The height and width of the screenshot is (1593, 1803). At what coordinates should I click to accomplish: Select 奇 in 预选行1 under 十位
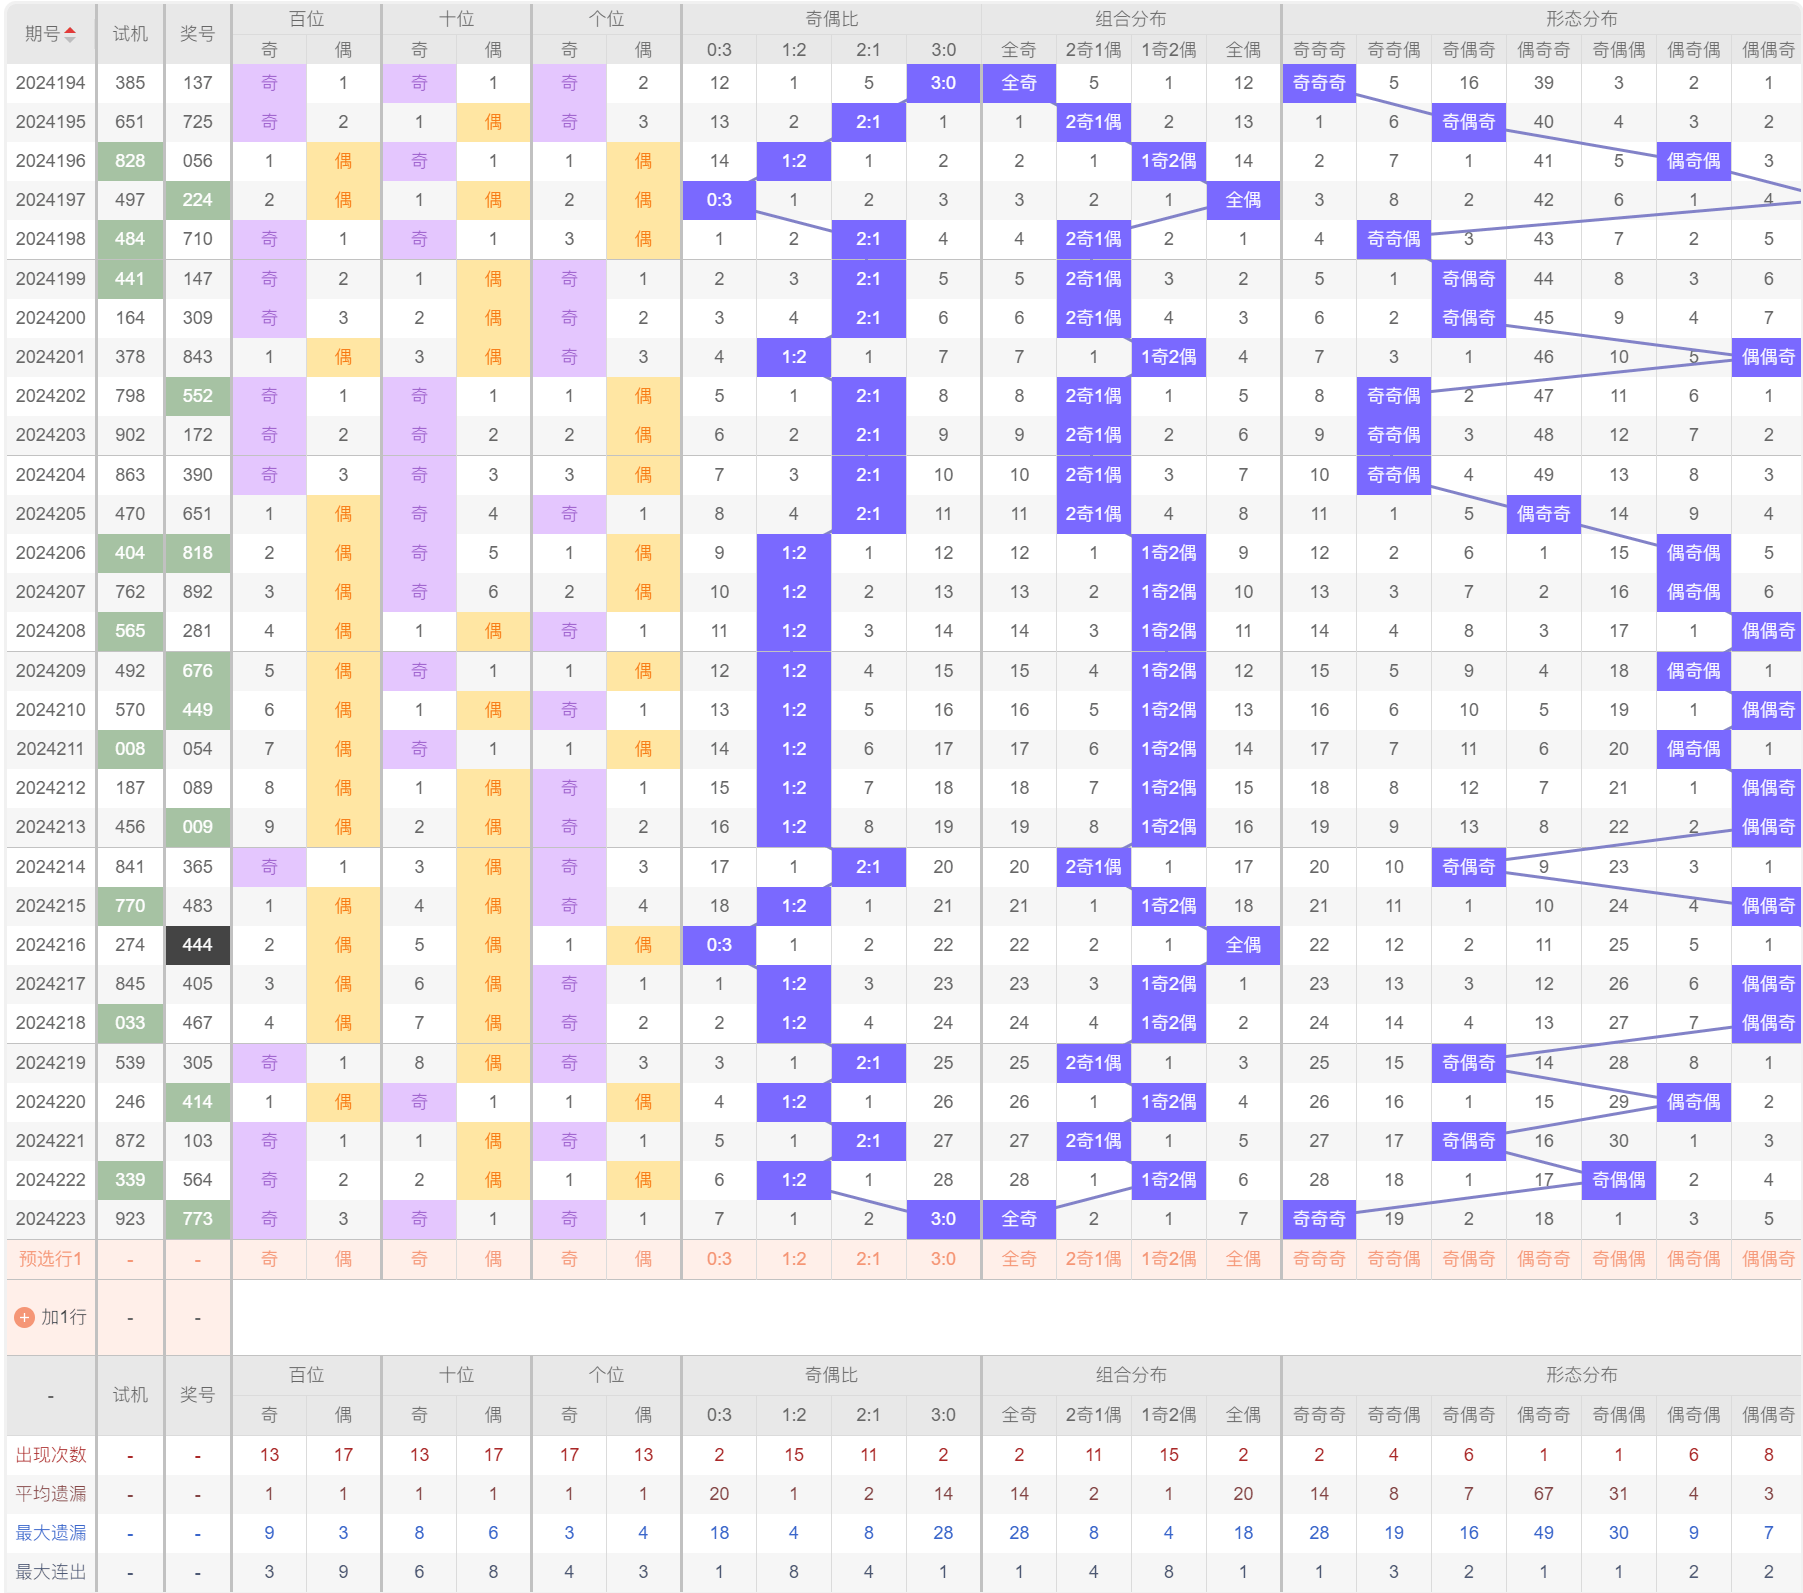[419, 1259]
